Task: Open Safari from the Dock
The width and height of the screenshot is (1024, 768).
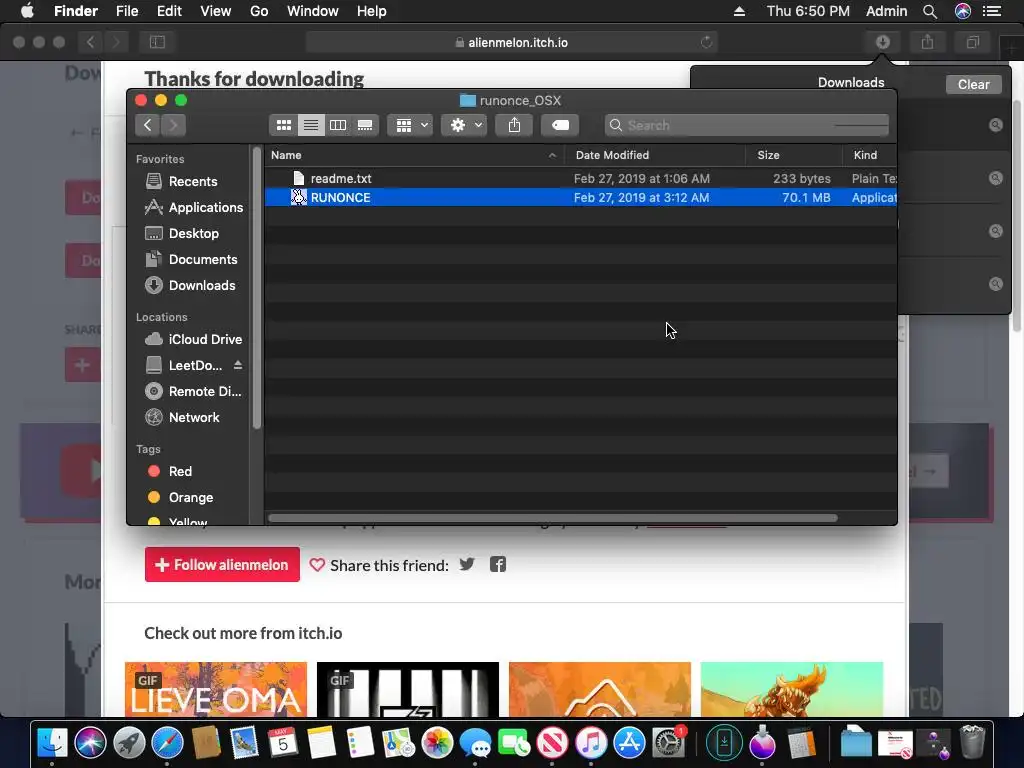Action: coord(167,743)
